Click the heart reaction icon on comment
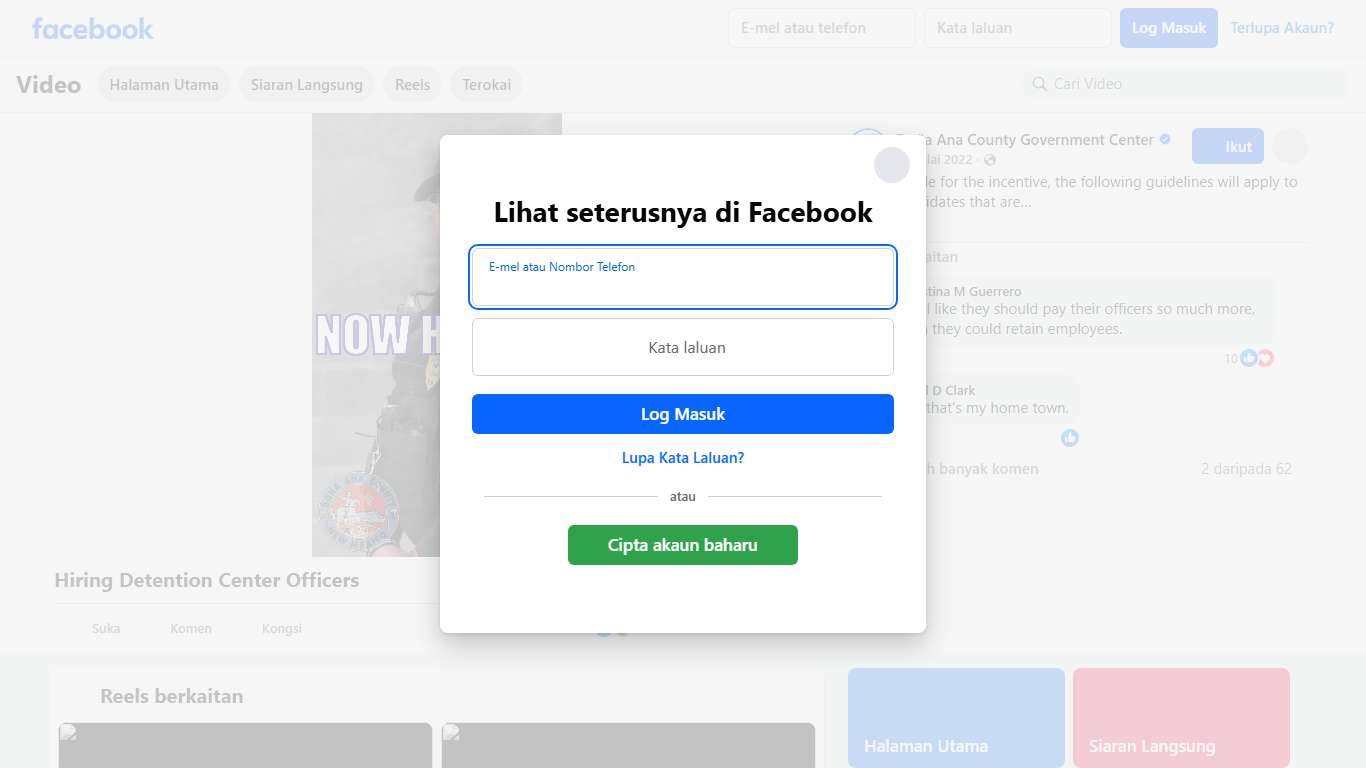Viewport: 1366px width, 768px height. [x=1265, y=358]
